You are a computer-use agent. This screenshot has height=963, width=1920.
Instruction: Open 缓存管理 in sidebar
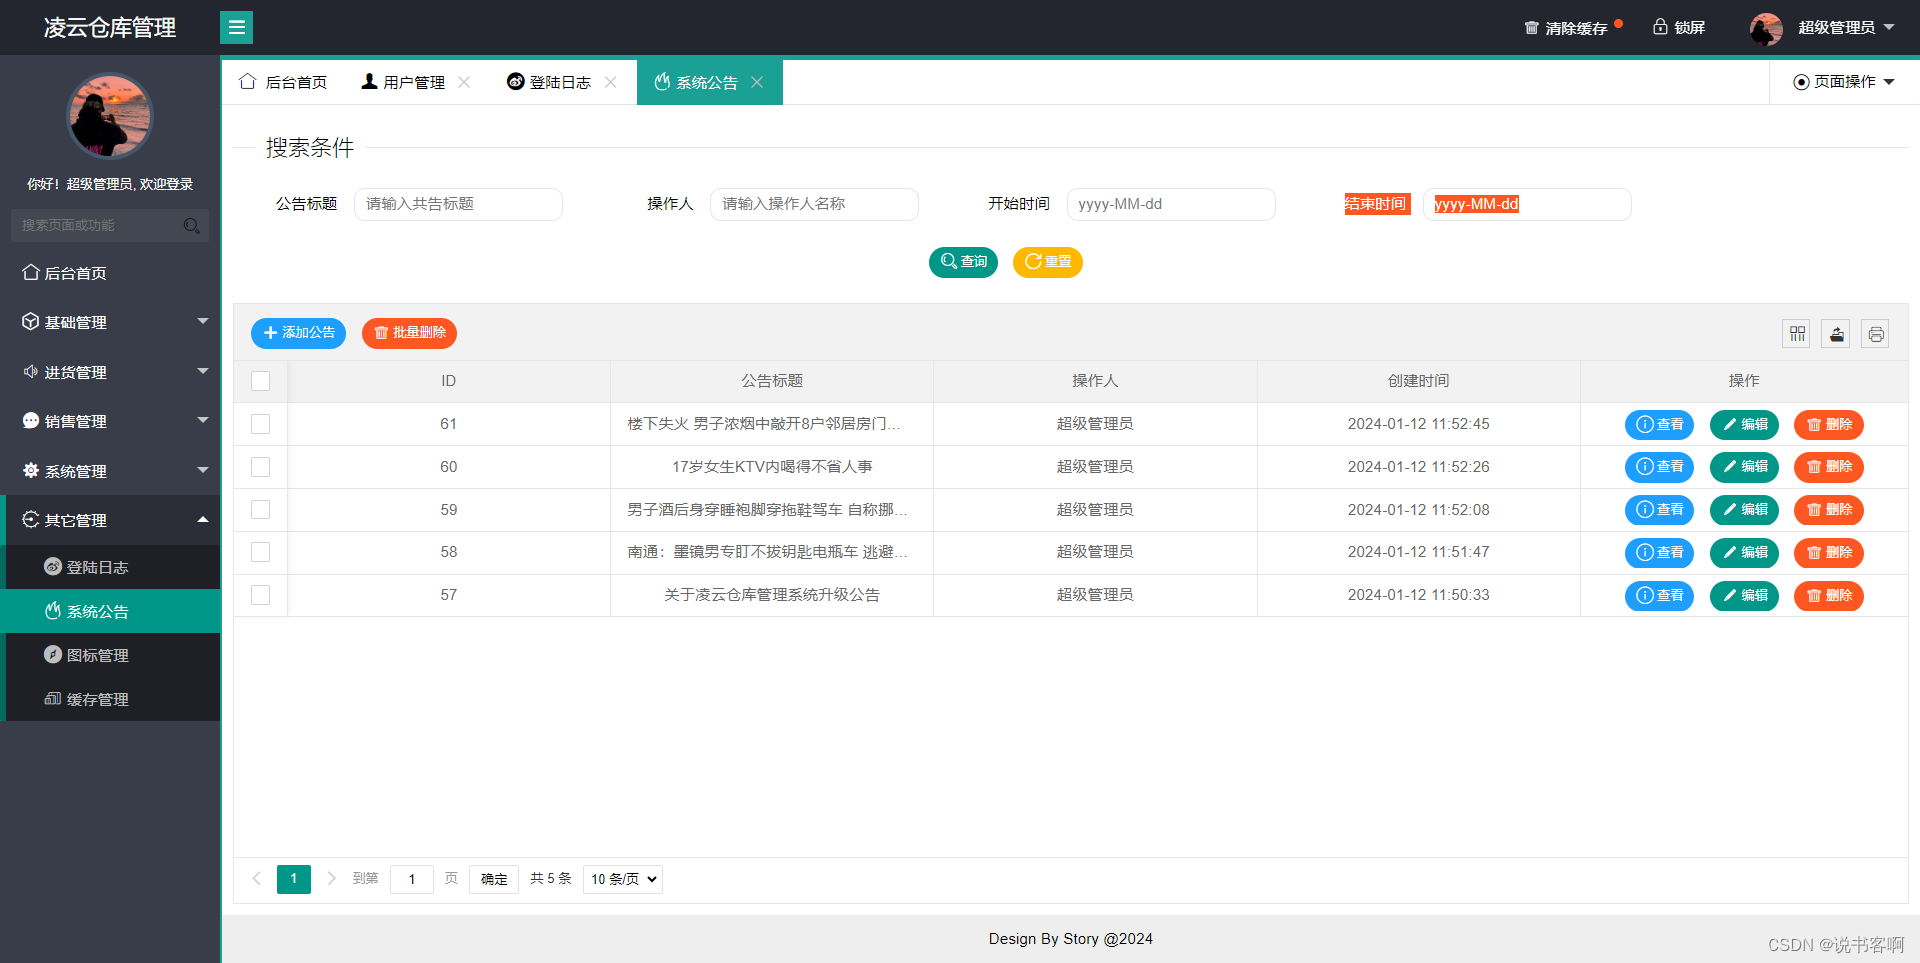pyautogui.click(x=112, y=699)
